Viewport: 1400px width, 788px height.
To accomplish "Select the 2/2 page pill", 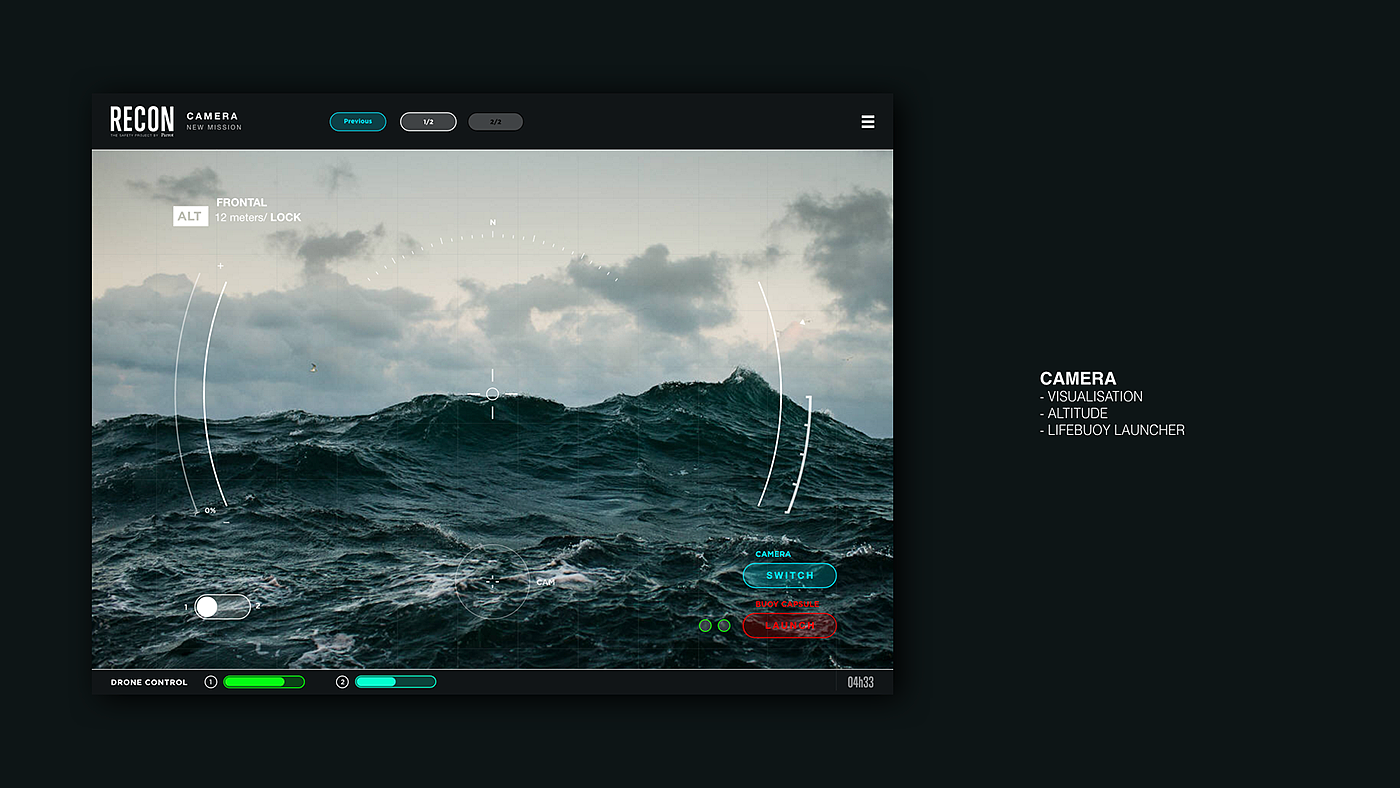I will [496, 122].
